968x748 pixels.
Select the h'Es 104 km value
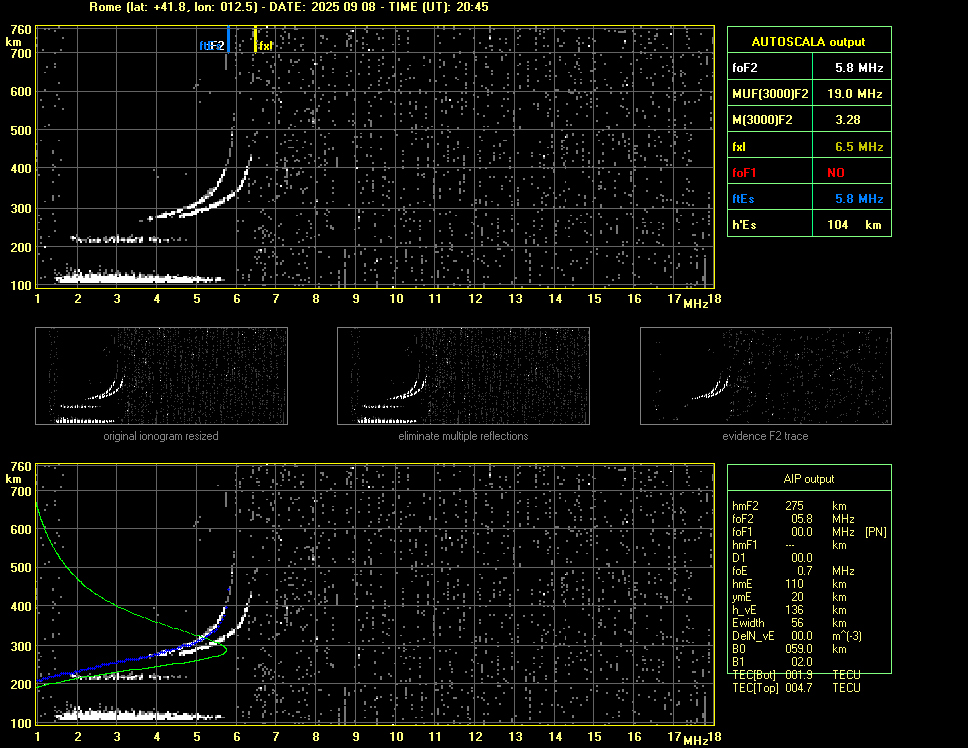(852, 225)
